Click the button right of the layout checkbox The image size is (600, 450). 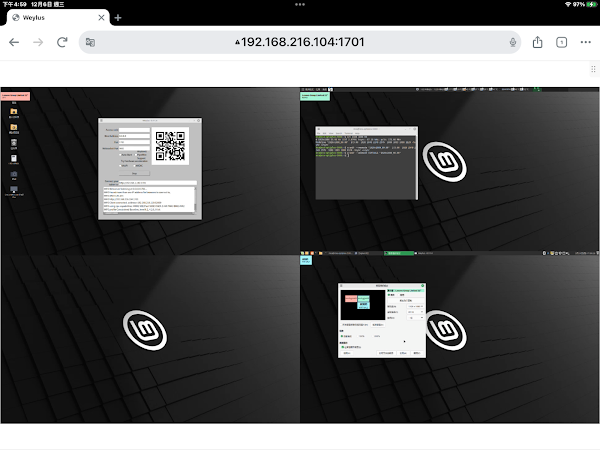[x=378, y=325]
